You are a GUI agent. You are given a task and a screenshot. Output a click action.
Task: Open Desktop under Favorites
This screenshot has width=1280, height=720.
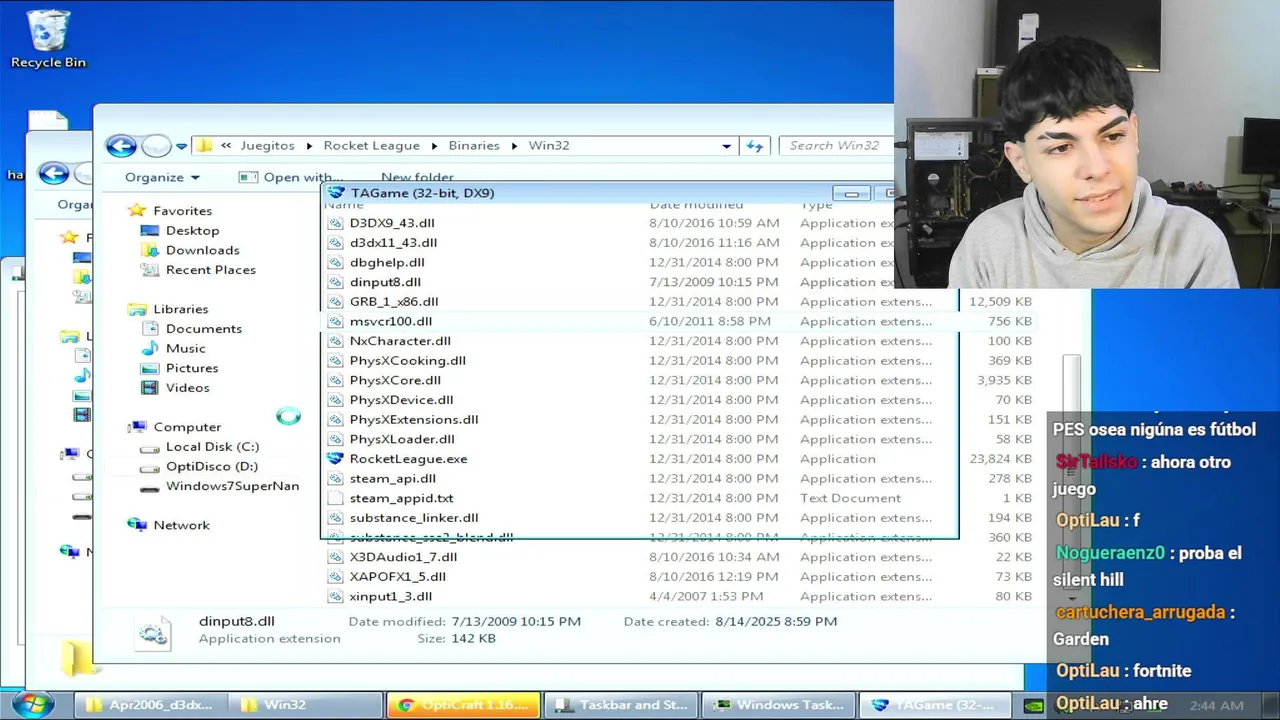pos(192,231)
